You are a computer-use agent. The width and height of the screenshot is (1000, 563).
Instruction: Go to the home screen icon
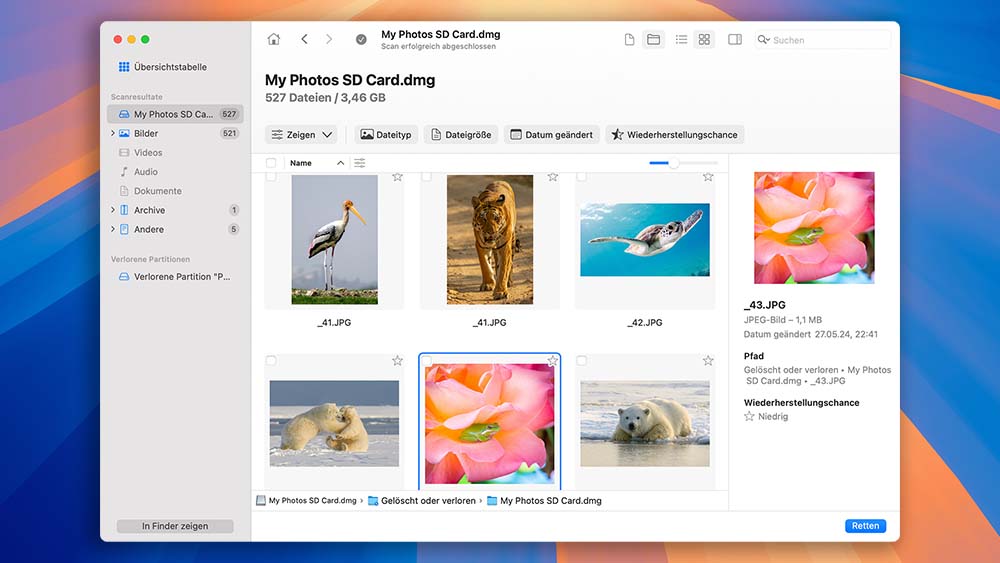274,40
